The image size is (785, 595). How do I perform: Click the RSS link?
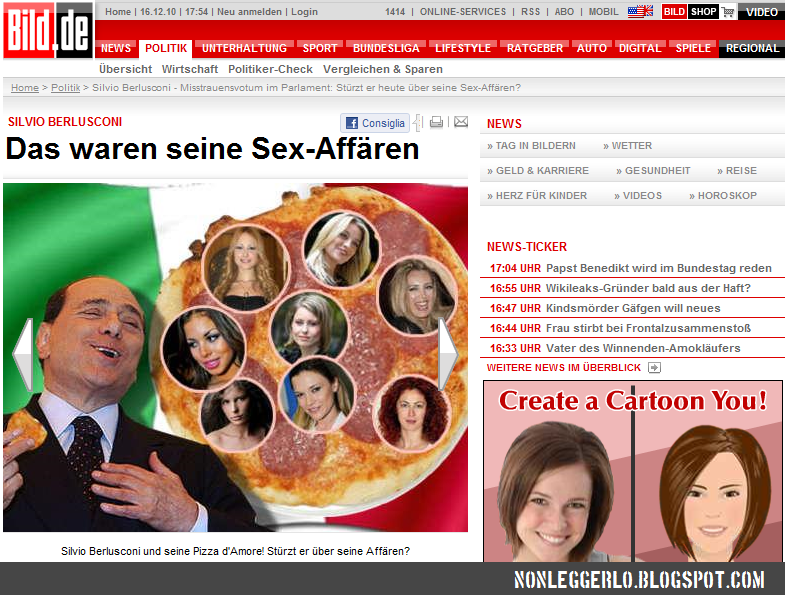tap(531, 12)
